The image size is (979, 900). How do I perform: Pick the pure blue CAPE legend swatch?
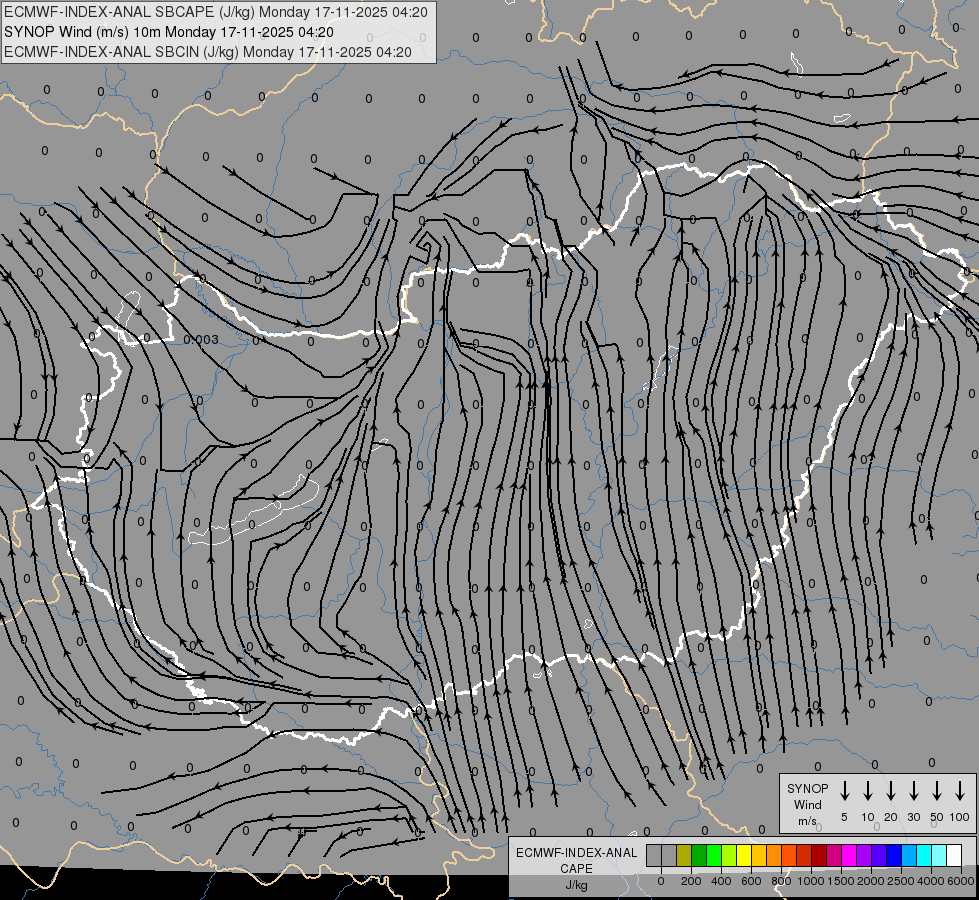point(894,855)
